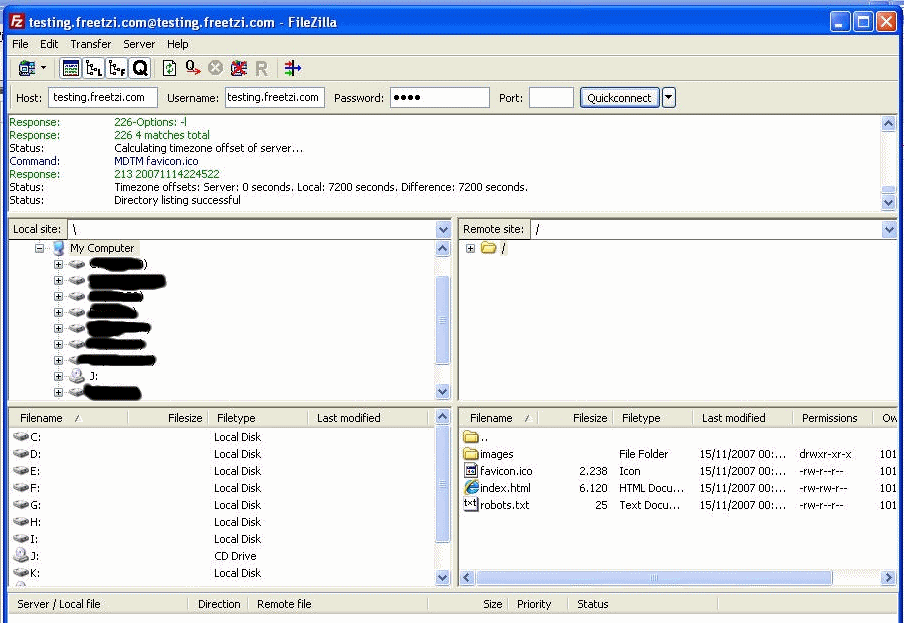Click the Password input field

point(440,97)
